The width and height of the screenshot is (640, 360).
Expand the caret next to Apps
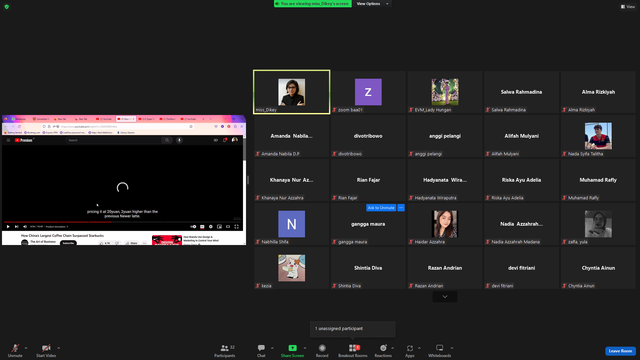[x=419, y=348]
